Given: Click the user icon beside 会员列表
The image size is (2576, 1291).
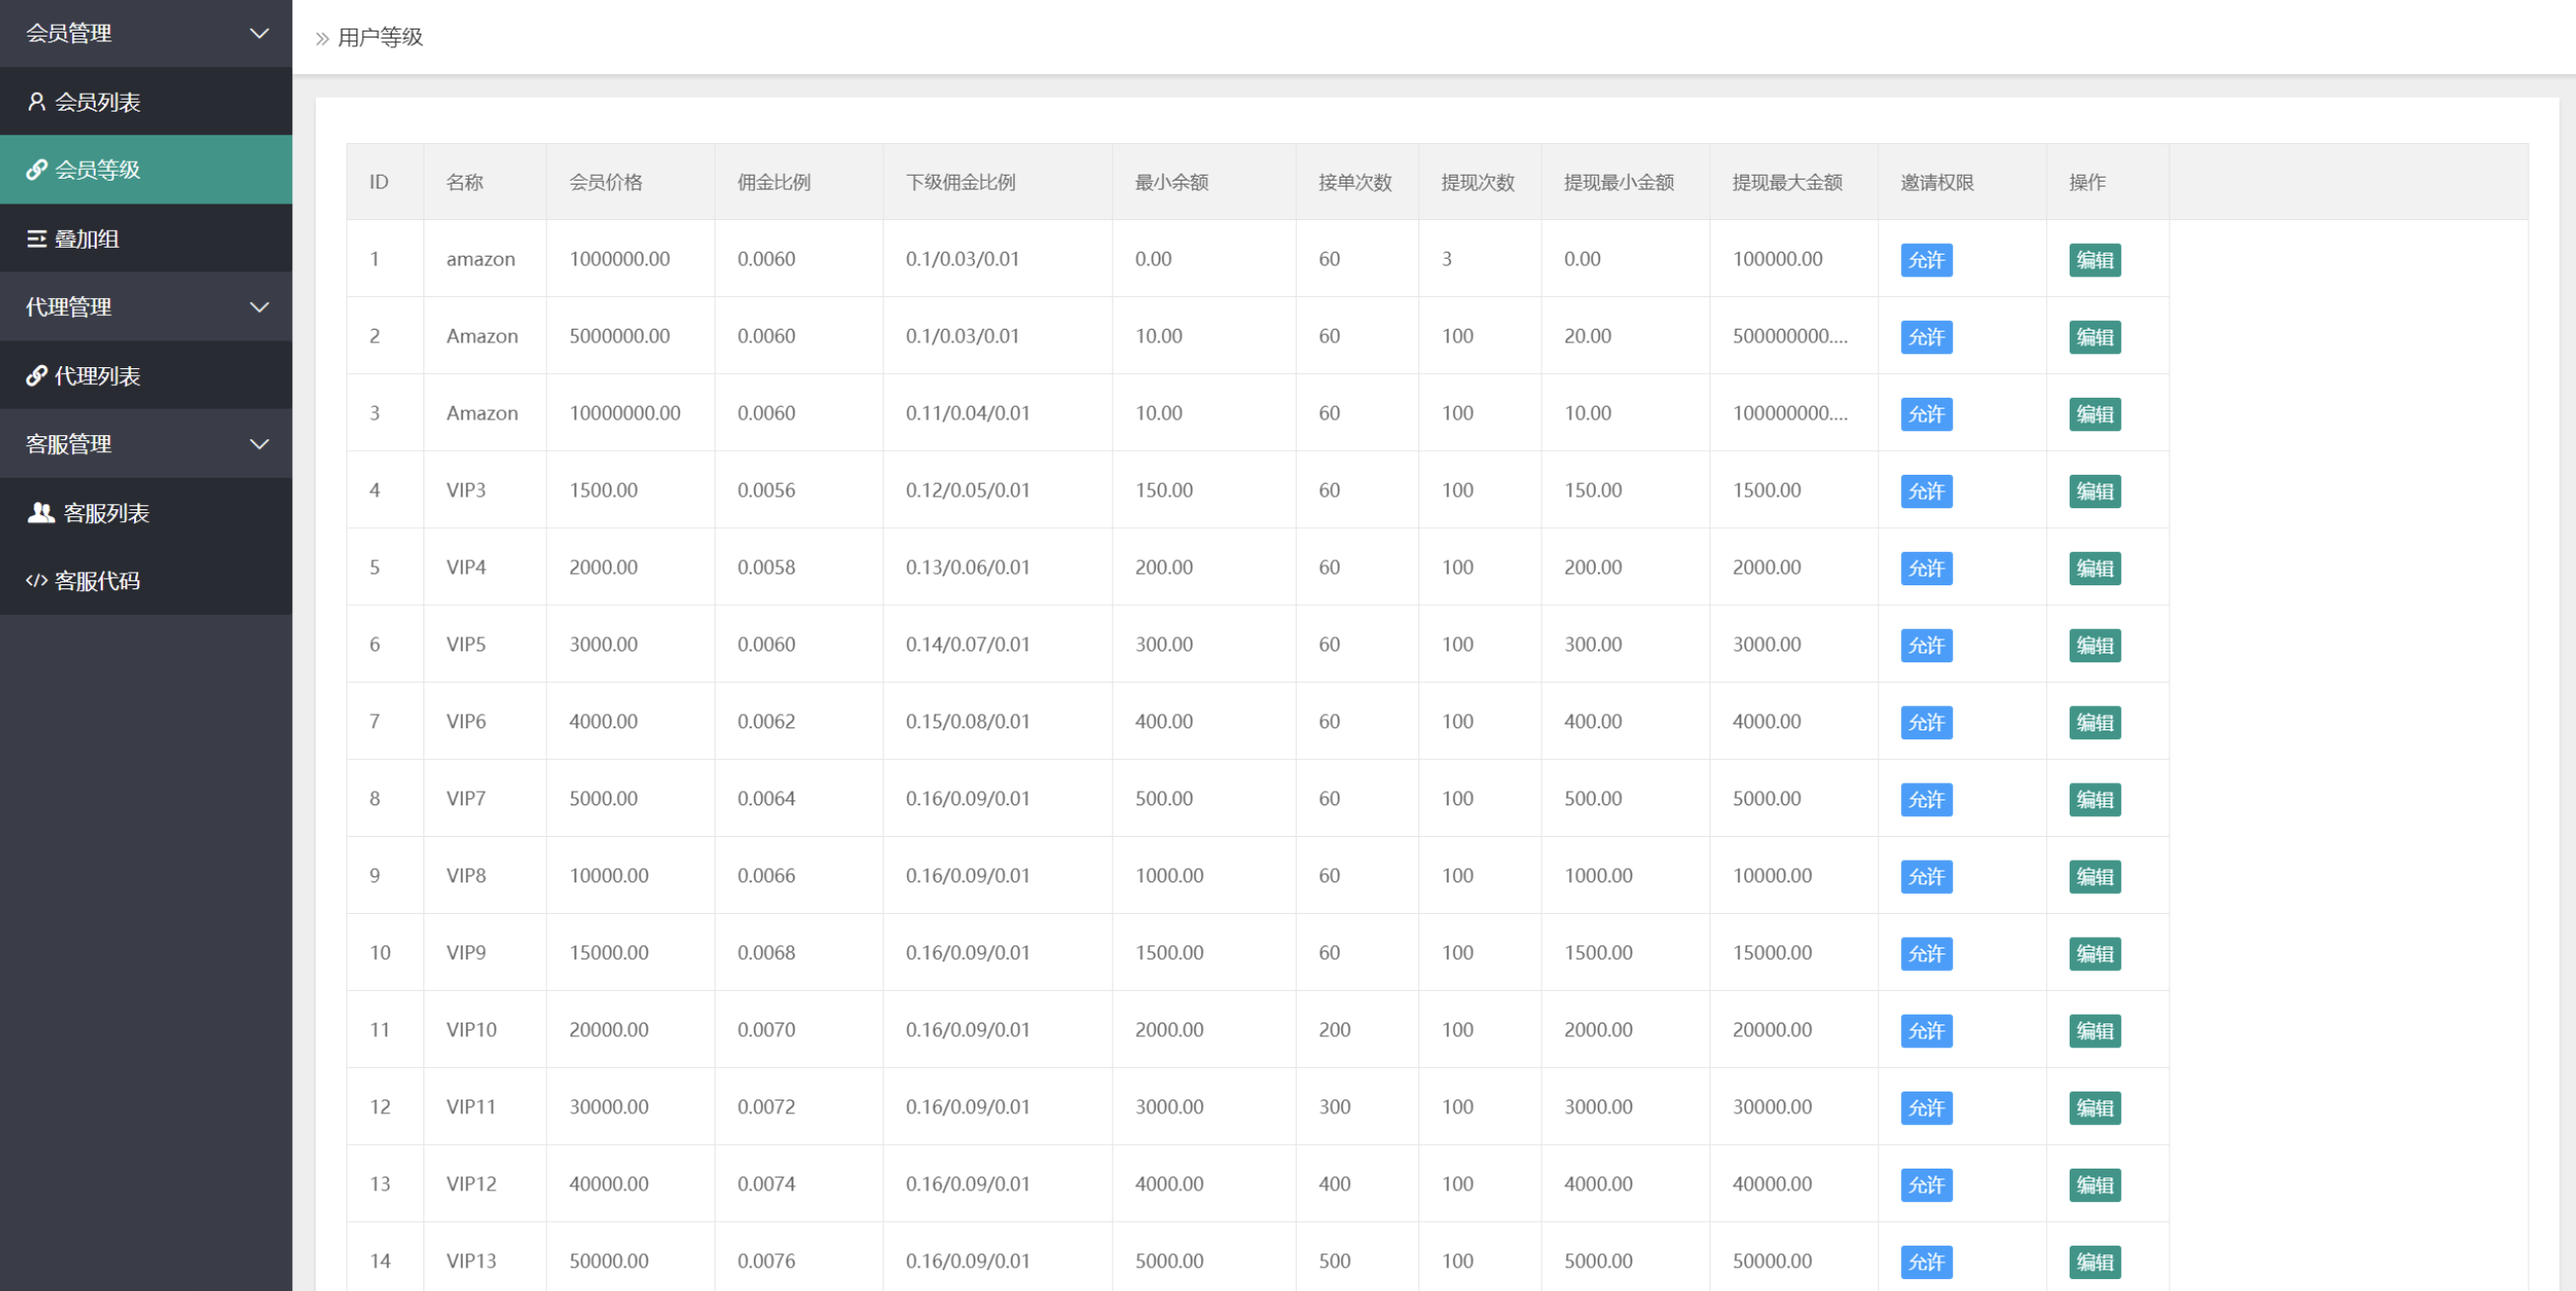Looking at the screenshot, I should [x=37, y=102].
